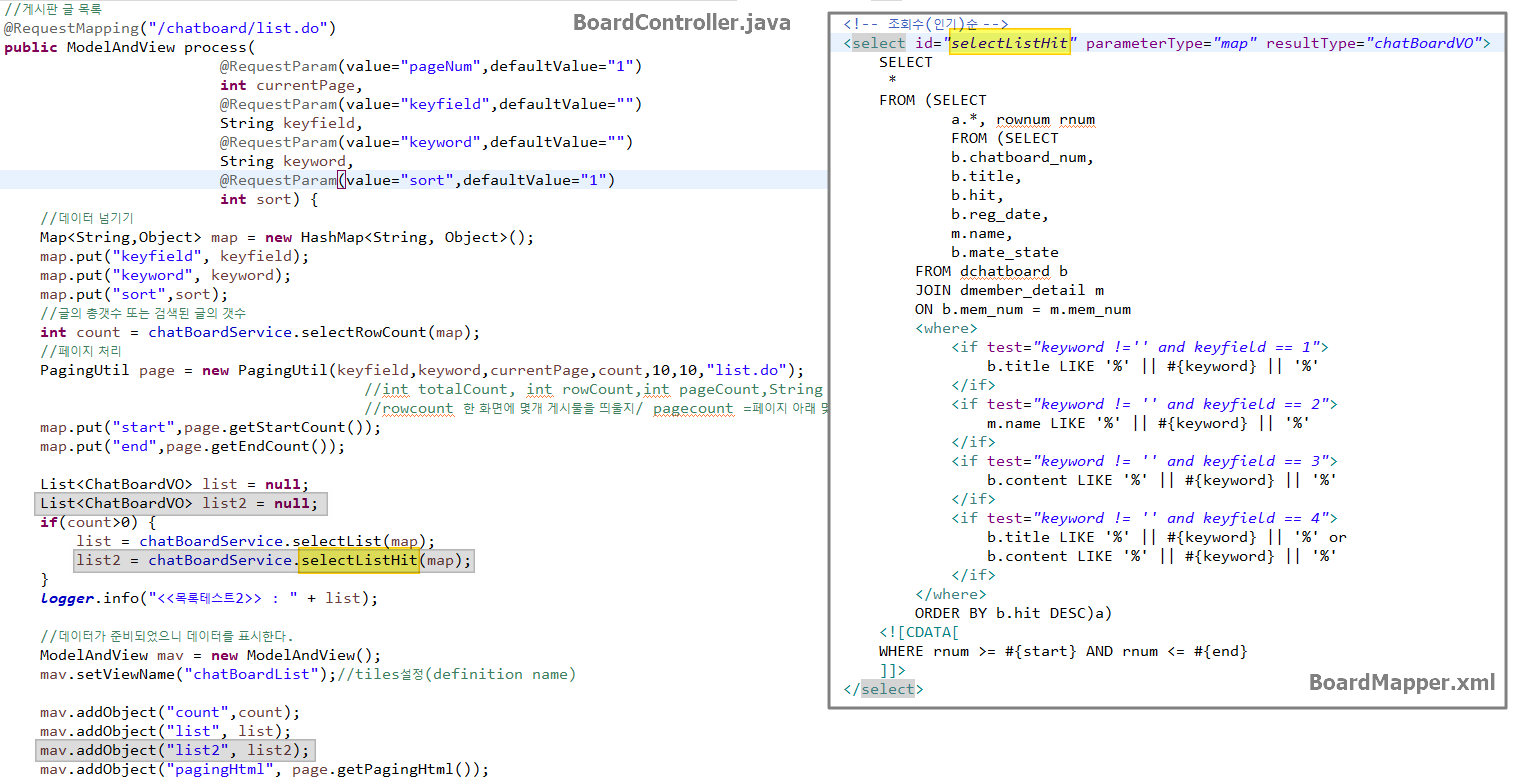Click the map.put("sort",sort); statement
Viewport: 1519px width, 783px height.
[x=134, y=294]
